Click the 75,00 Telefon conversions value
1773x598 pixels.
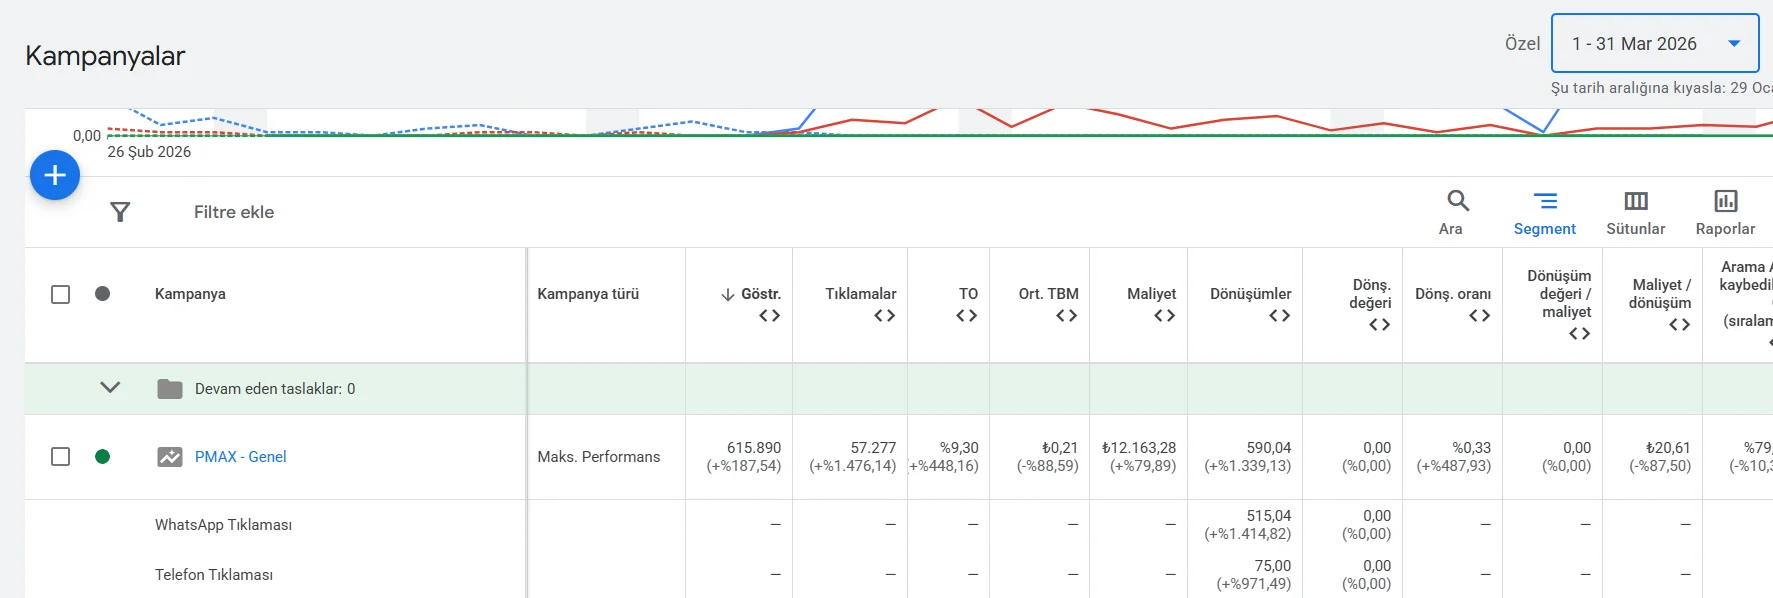1273,566
